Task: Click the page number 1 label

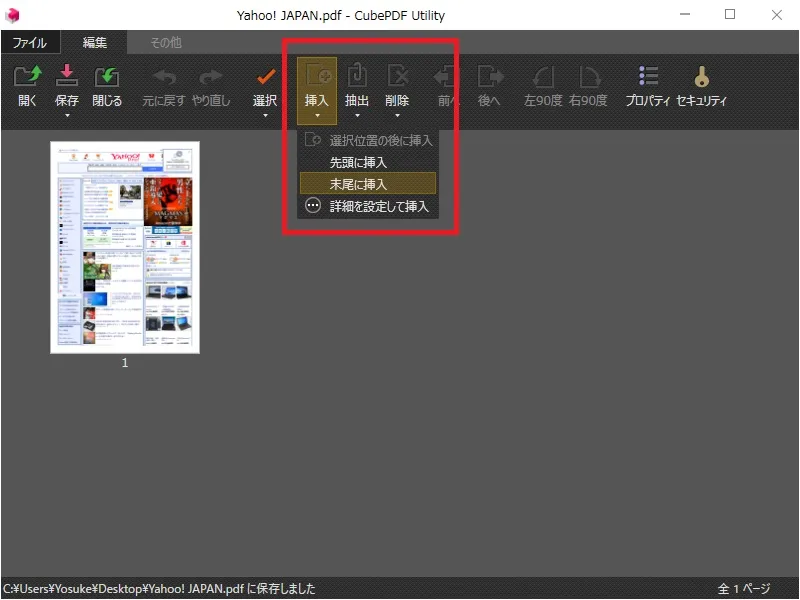Action: pyautogui.click(x=125, y=363)
